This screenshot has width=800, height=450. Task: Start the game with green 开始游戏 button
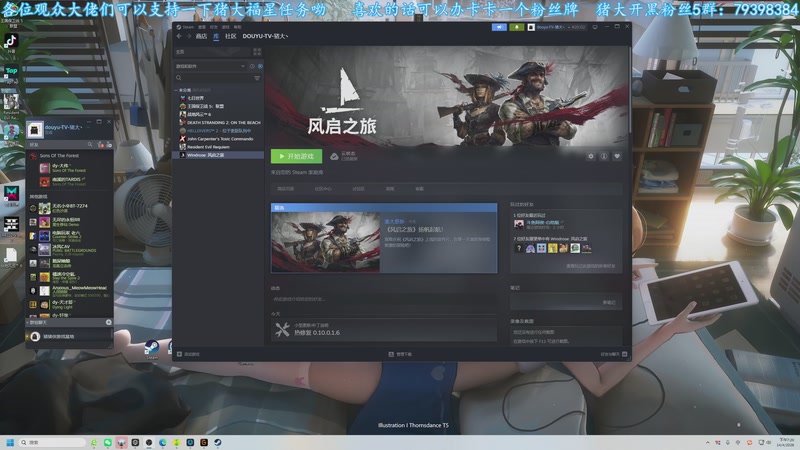296,156
